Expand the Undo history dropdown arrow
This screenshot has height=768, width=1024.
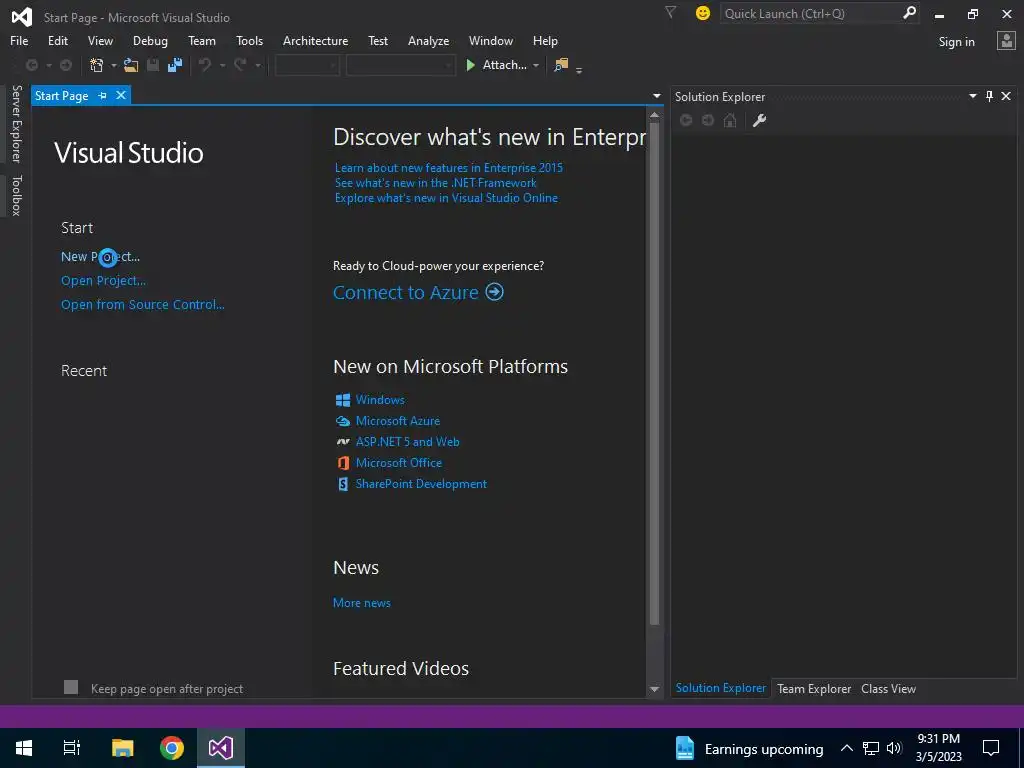pos(222,65)
